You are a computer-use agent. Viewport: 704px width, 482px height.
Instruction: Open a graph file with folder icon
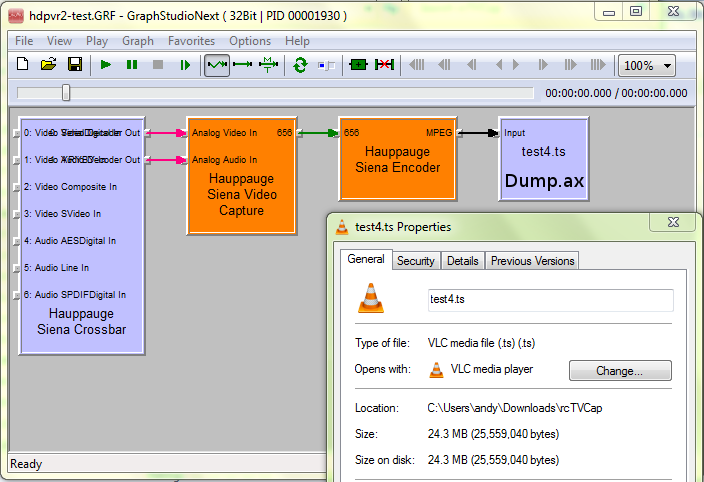48,65
